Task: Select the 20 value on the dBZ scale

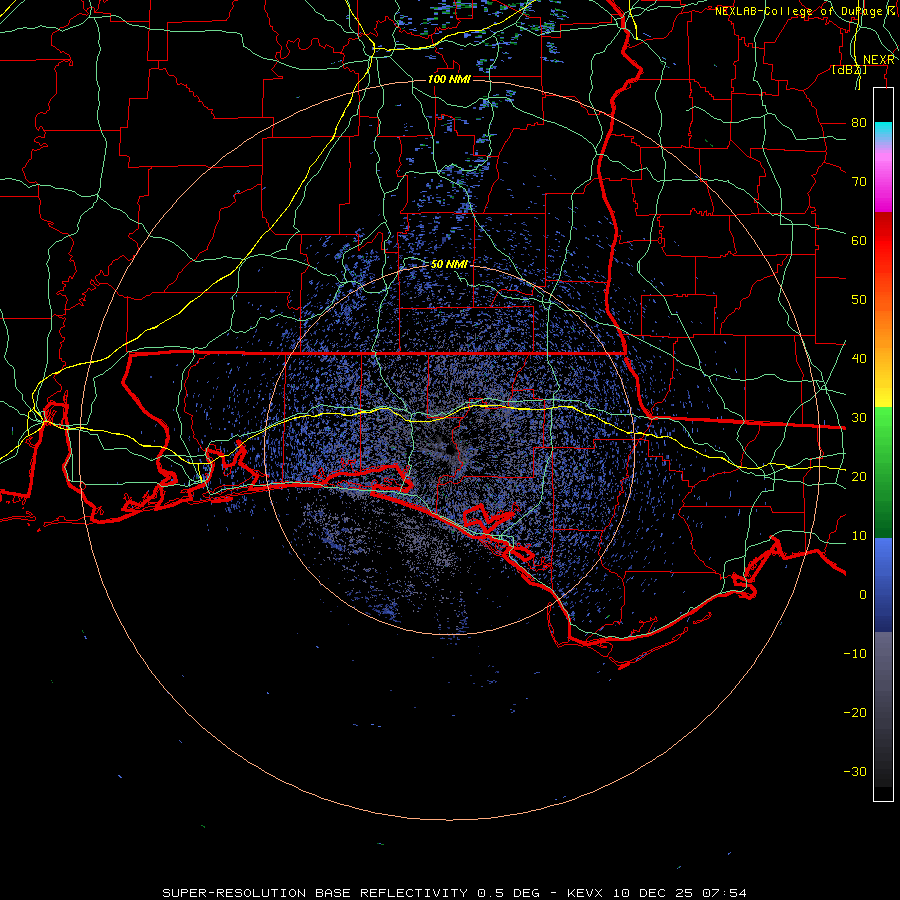Action: [x=859, y=476]
